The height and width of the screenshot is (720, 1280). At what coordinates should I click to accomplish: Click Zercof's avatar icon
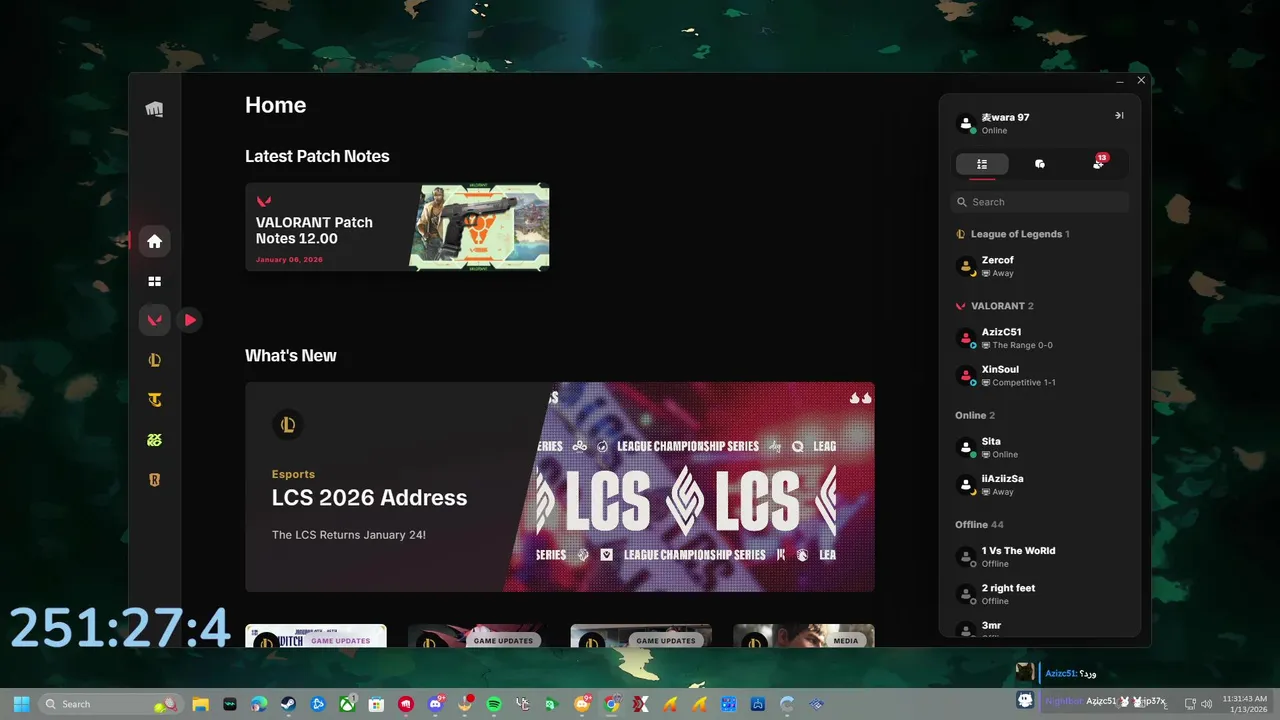(x=966, y=266)
